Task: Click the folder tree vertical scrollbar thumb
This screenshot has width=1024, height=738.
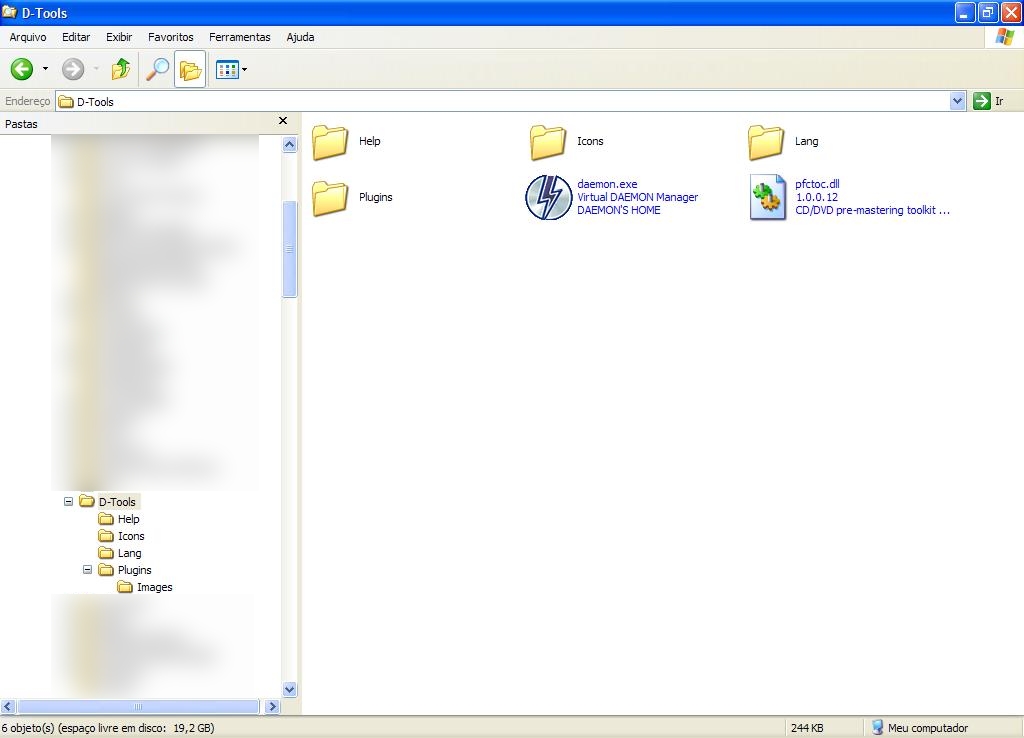Action: (x=290, y=249)
